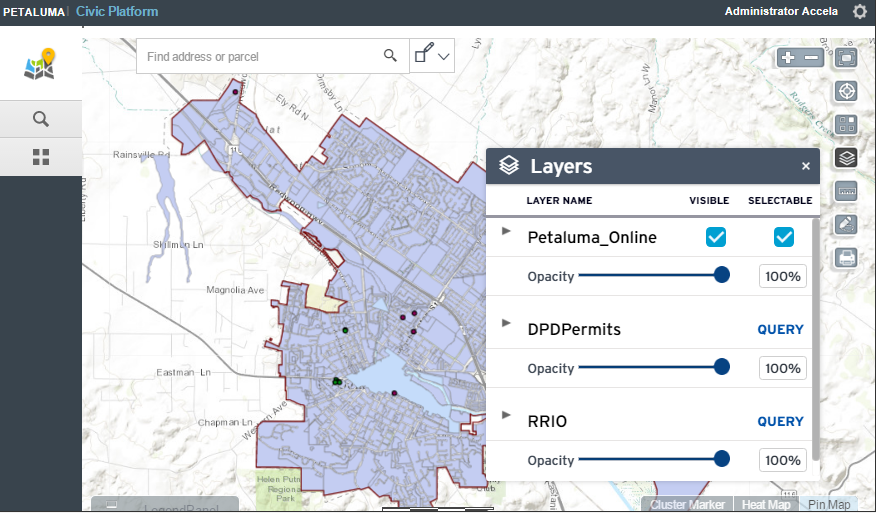Uncheck Petaluma_Online visible checkbox
This screenshot has height=513, width=876.
click(716, 237)
